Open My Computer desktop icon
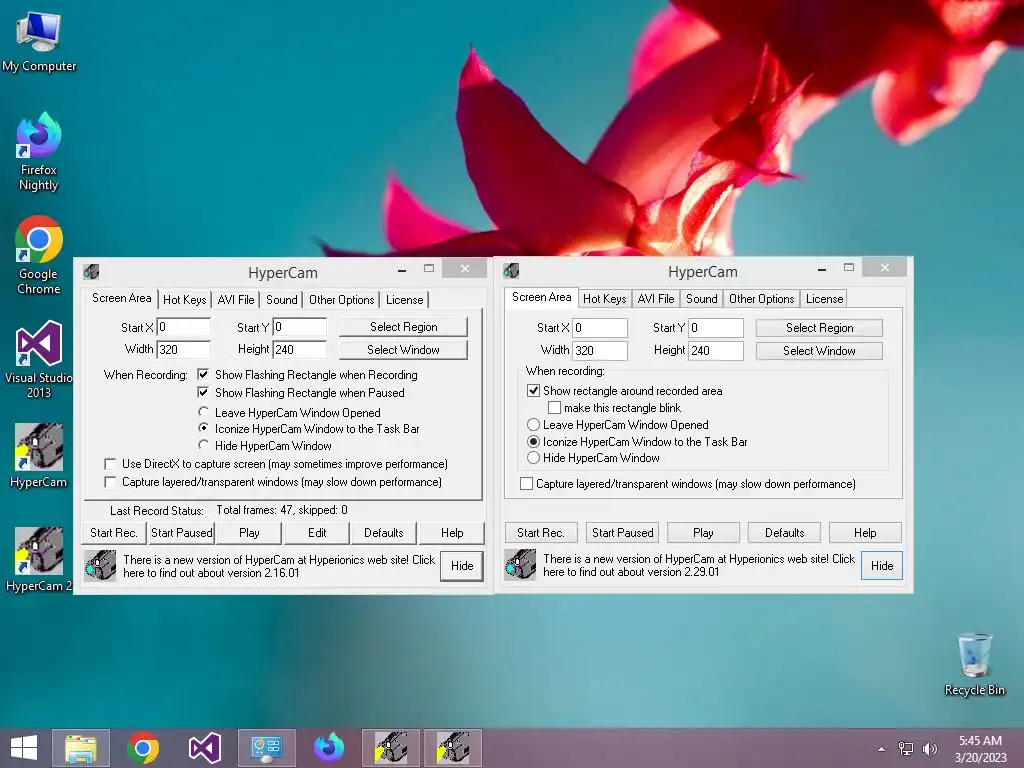Screen dimensions: 1024x768 pos(39,40)
